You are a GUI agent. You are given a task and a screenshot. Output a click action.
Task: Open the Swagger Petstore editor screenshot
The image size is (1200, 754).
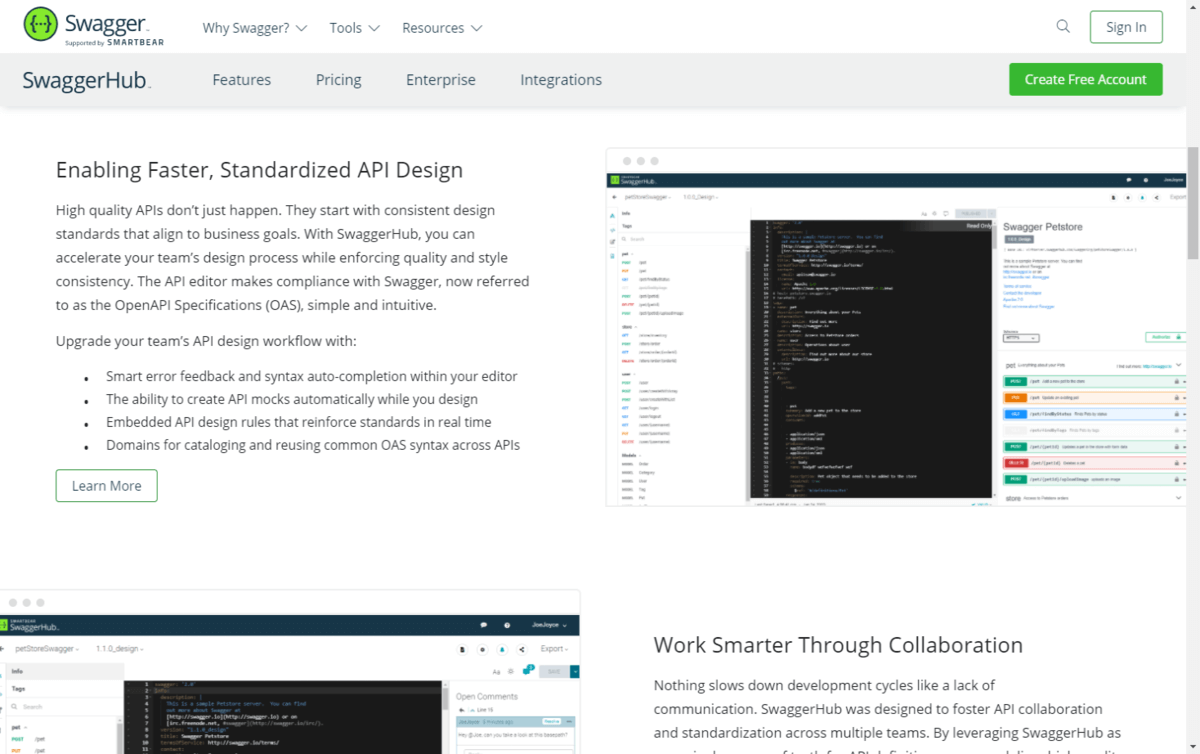coord(895,327)
